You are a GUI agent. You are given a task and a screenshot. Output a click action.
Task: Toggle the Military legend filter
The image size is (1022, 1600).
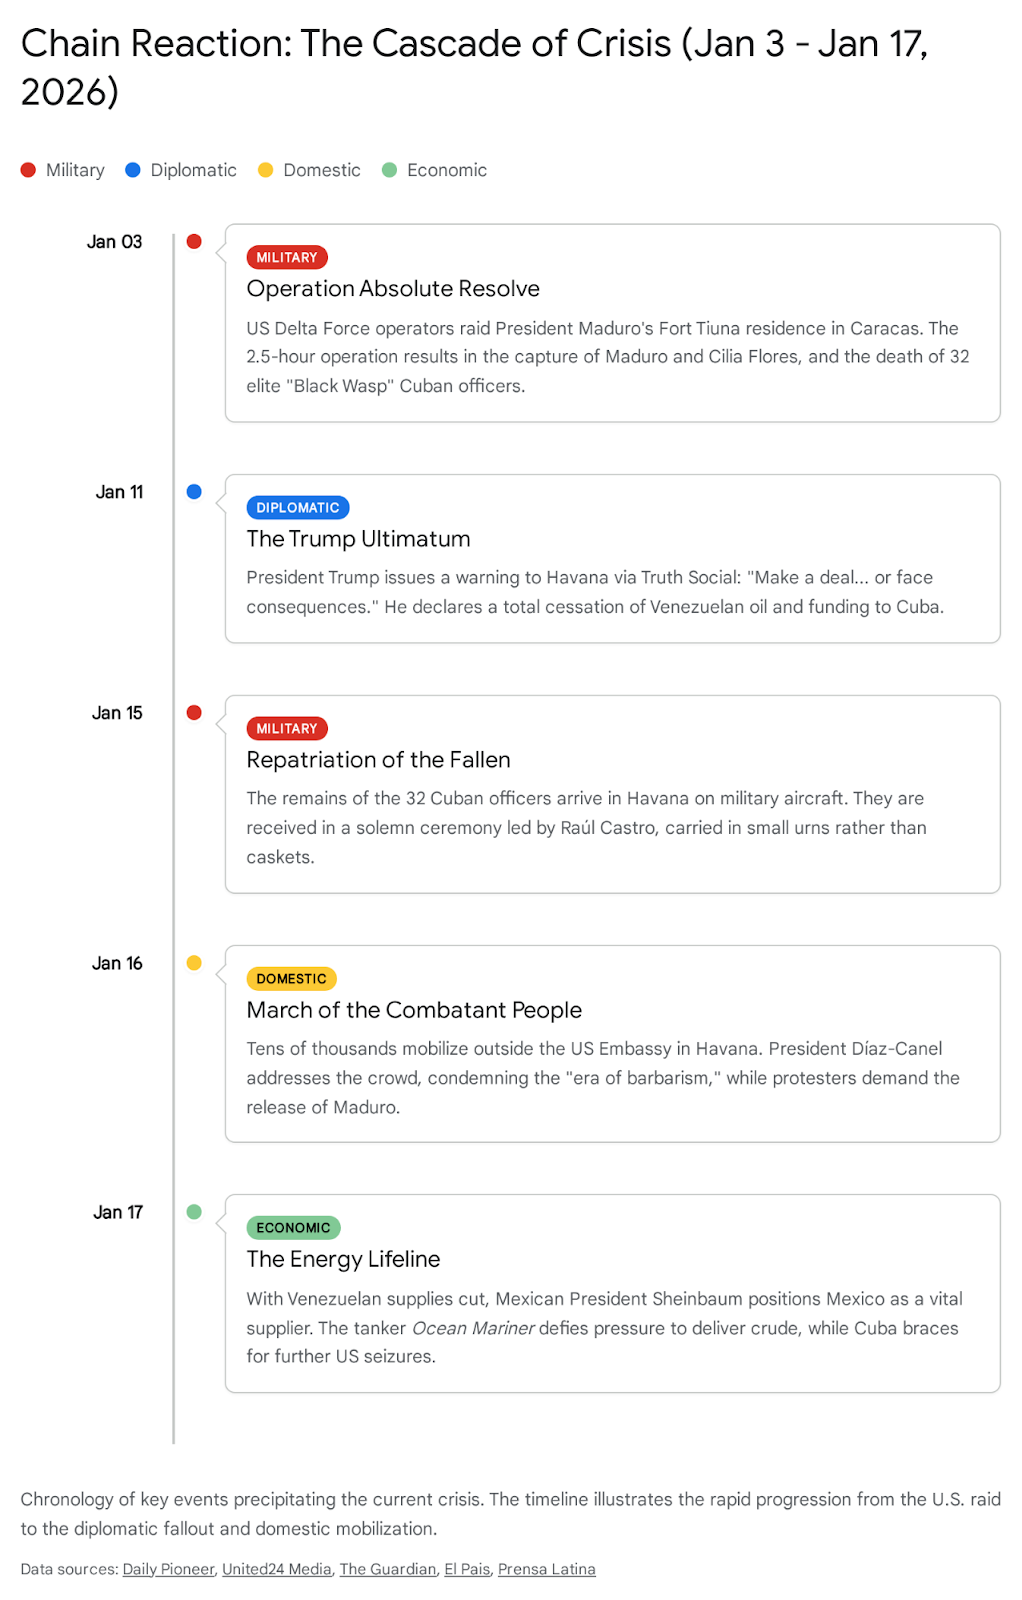63,170
